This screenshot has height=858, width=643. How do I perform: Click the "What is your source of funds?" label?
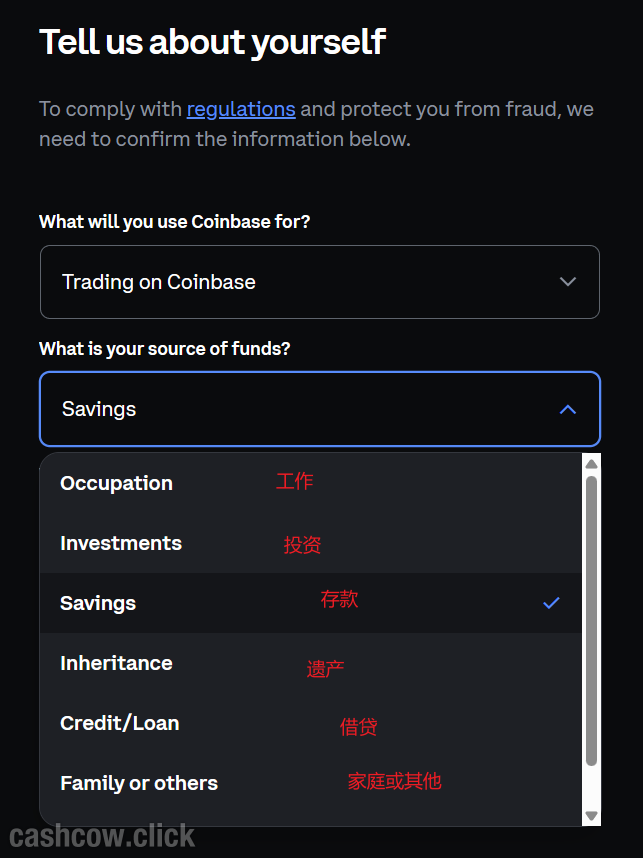point(165,348)
